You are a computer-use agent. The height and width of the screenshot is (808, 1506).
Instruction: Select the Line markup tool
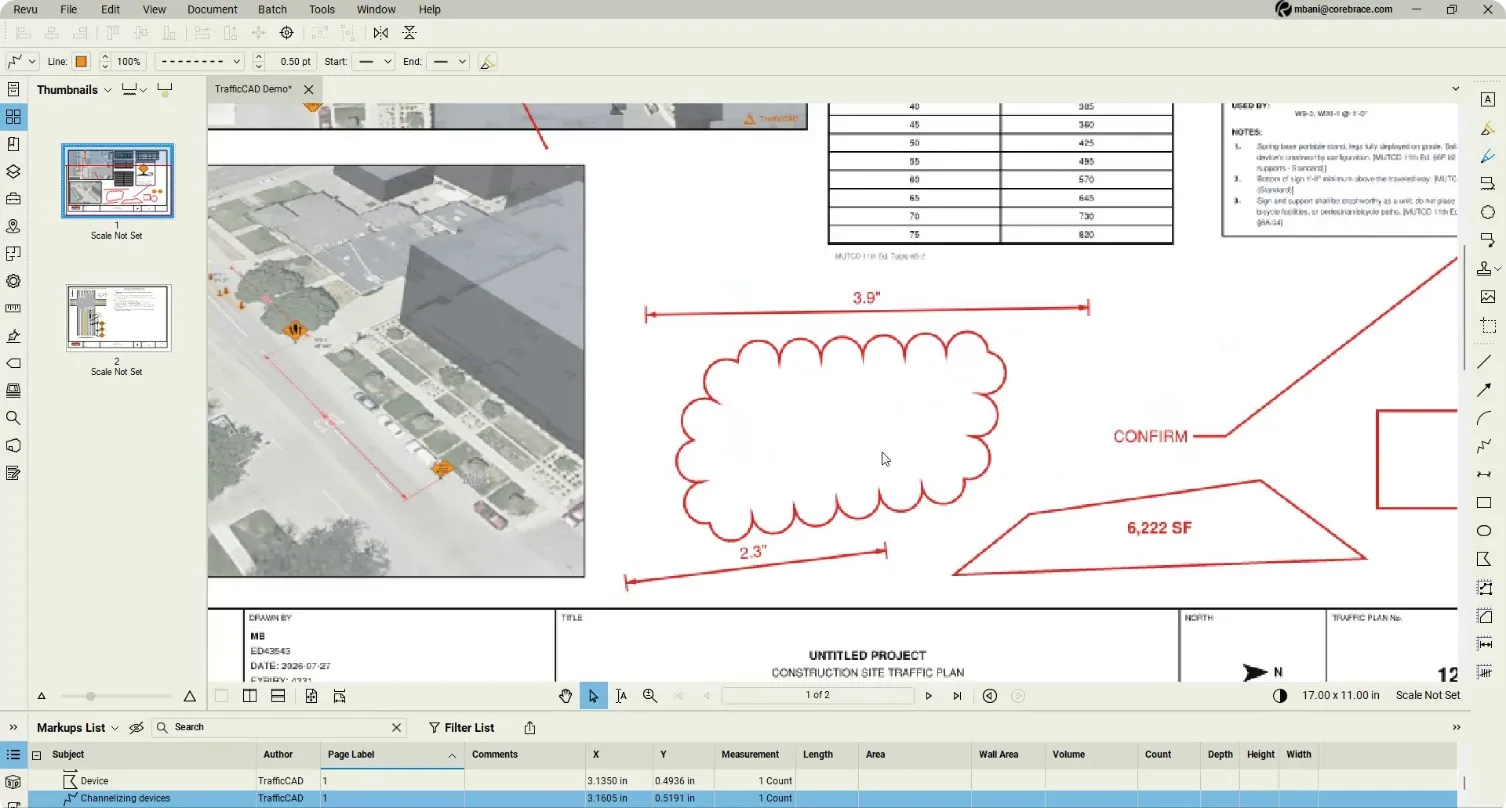[x=1485, y=361]
